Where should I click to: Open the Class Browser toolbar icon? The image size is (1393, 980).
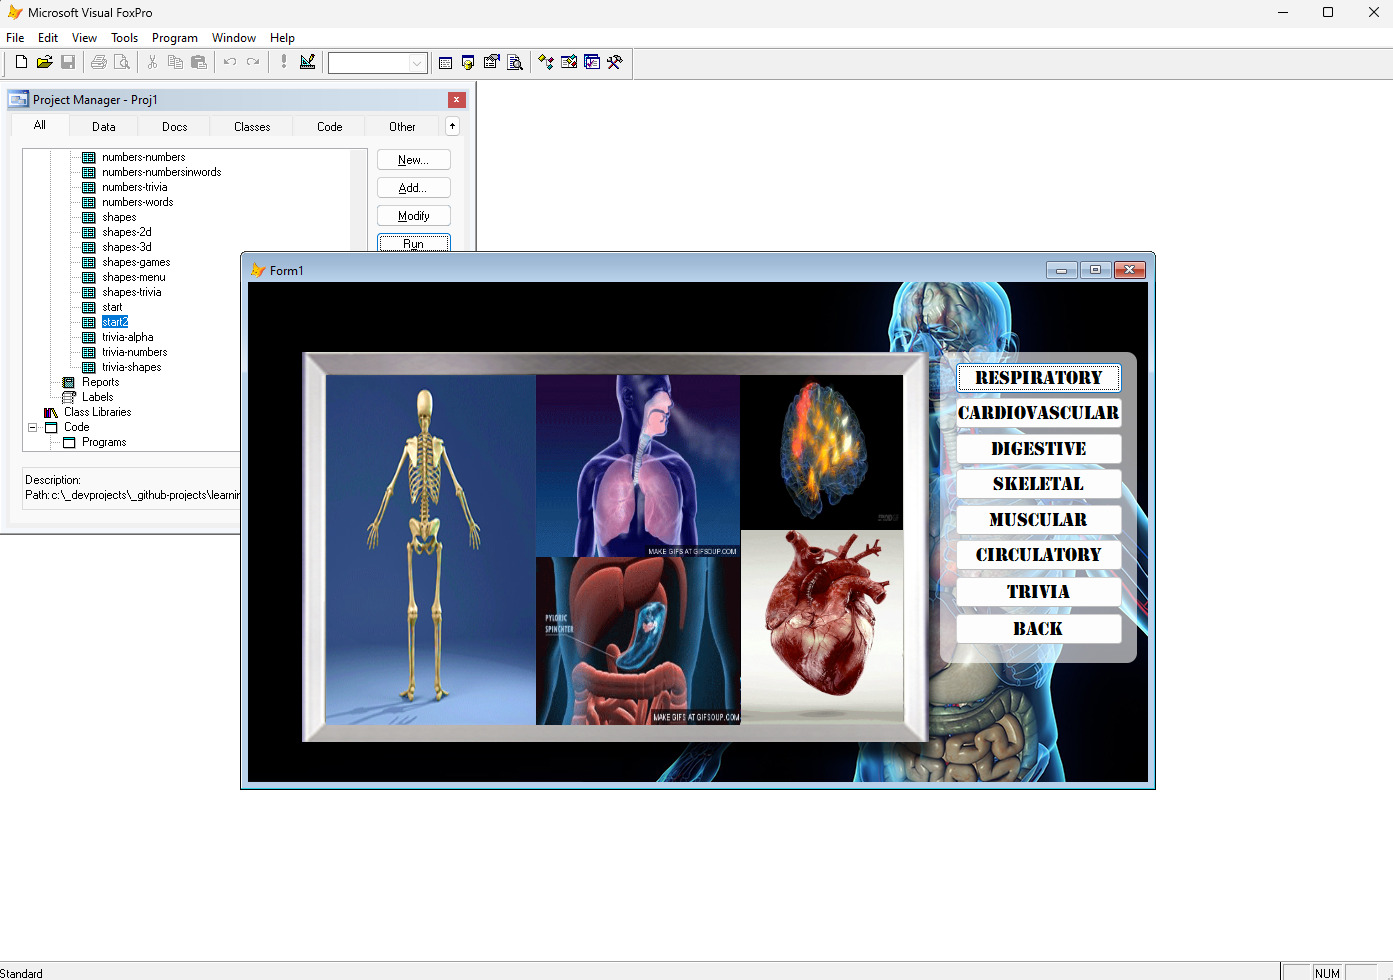point(546,62)
